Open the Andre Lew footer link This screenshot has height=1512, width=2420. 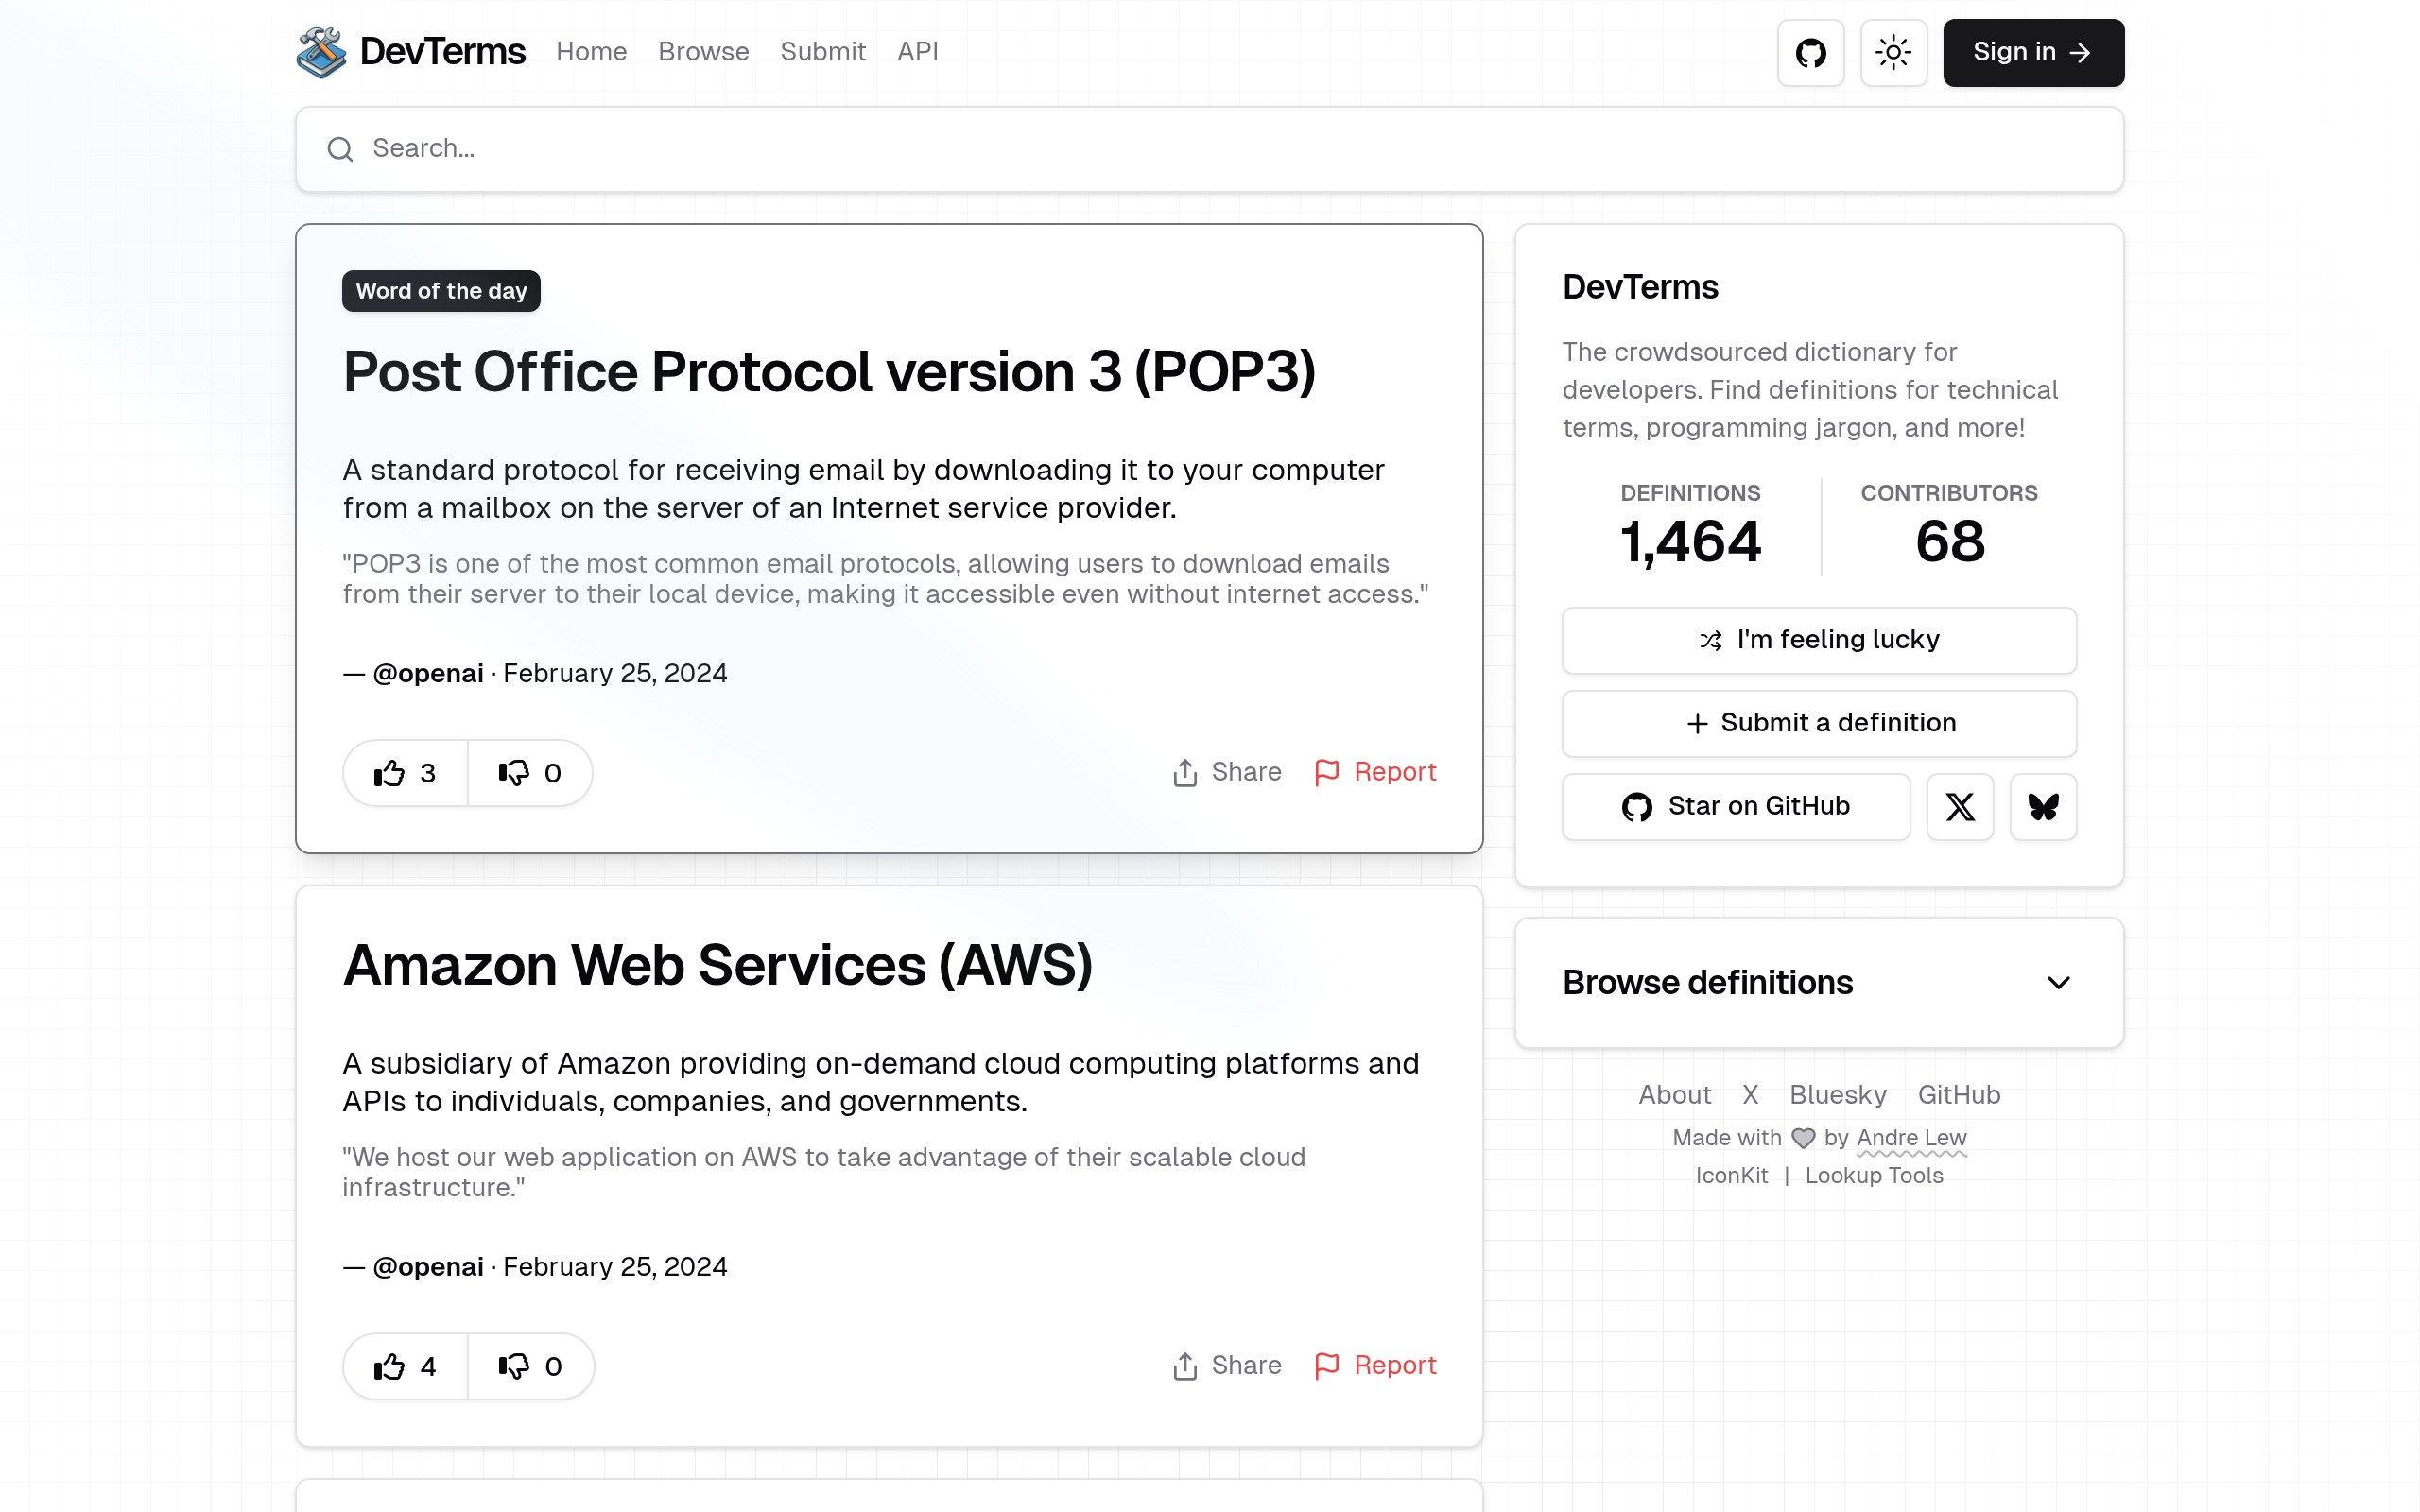[1911, 1138]
